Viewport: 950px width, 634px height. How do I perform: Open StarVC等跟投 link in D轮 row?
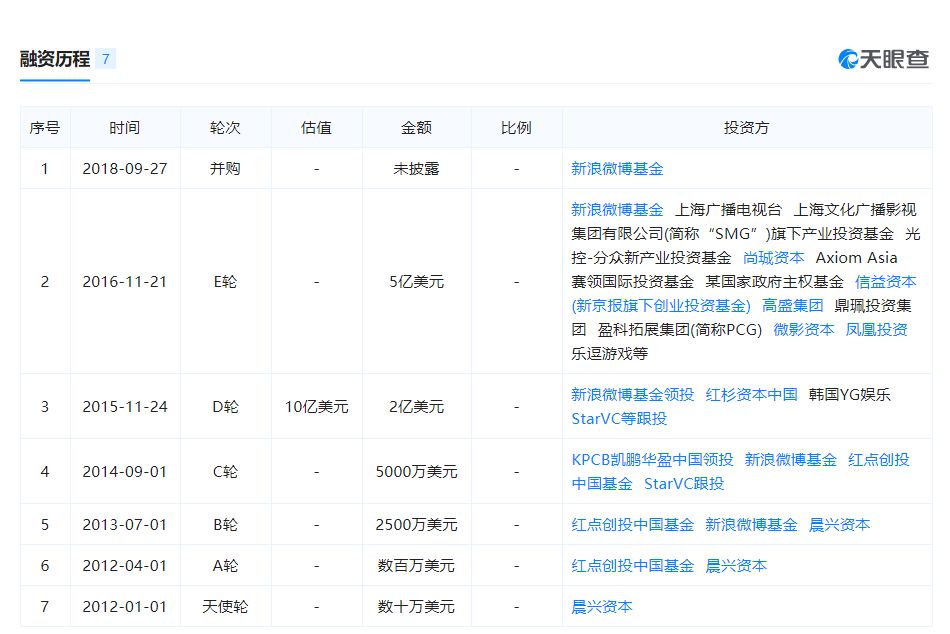[x=619, y=419]
